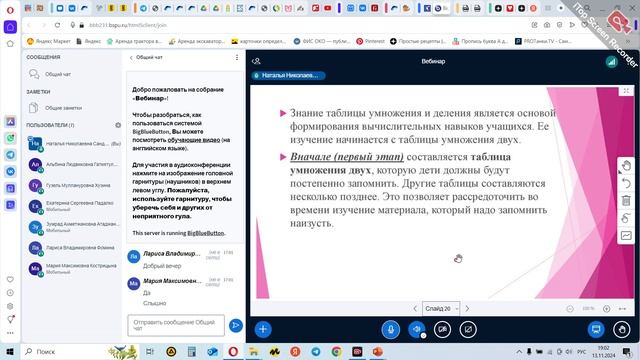This screenshot has height=360, width=640.
Task: Toggle the user list panel
Action: (x=256, y=61)
